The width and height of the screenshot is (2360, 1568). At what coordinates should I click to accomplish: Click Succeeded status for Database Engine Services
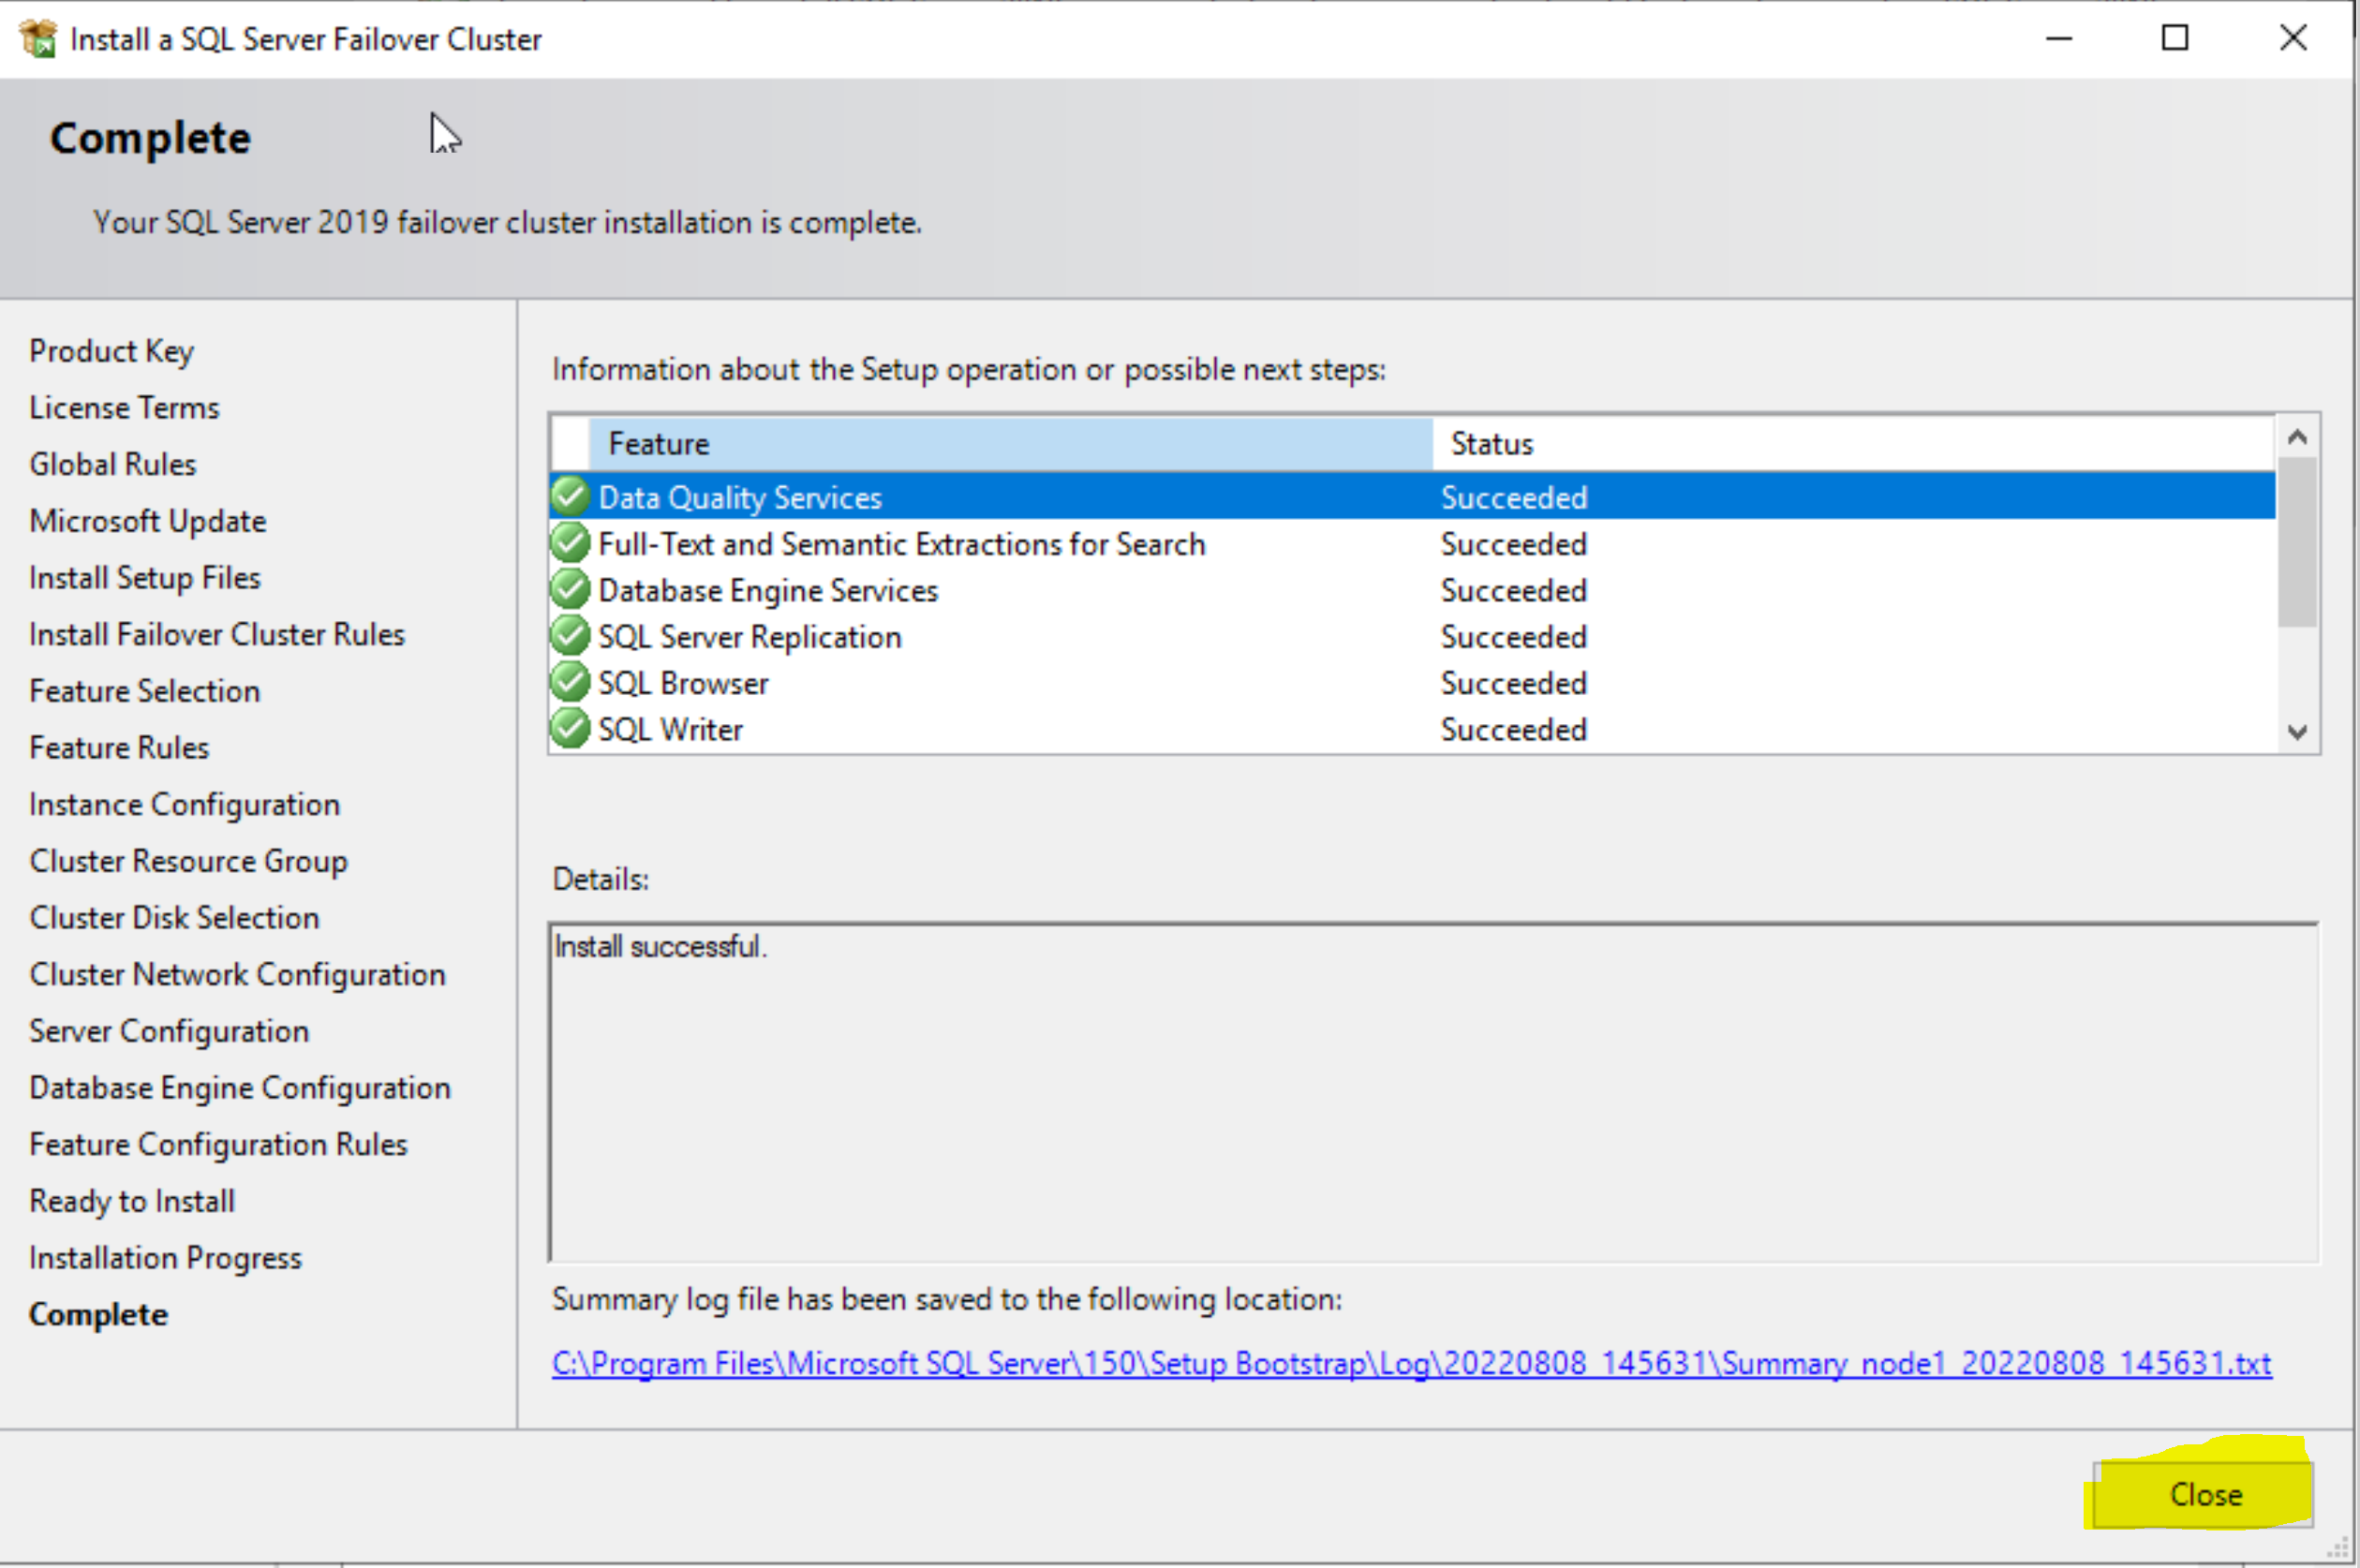point(1514,590)
